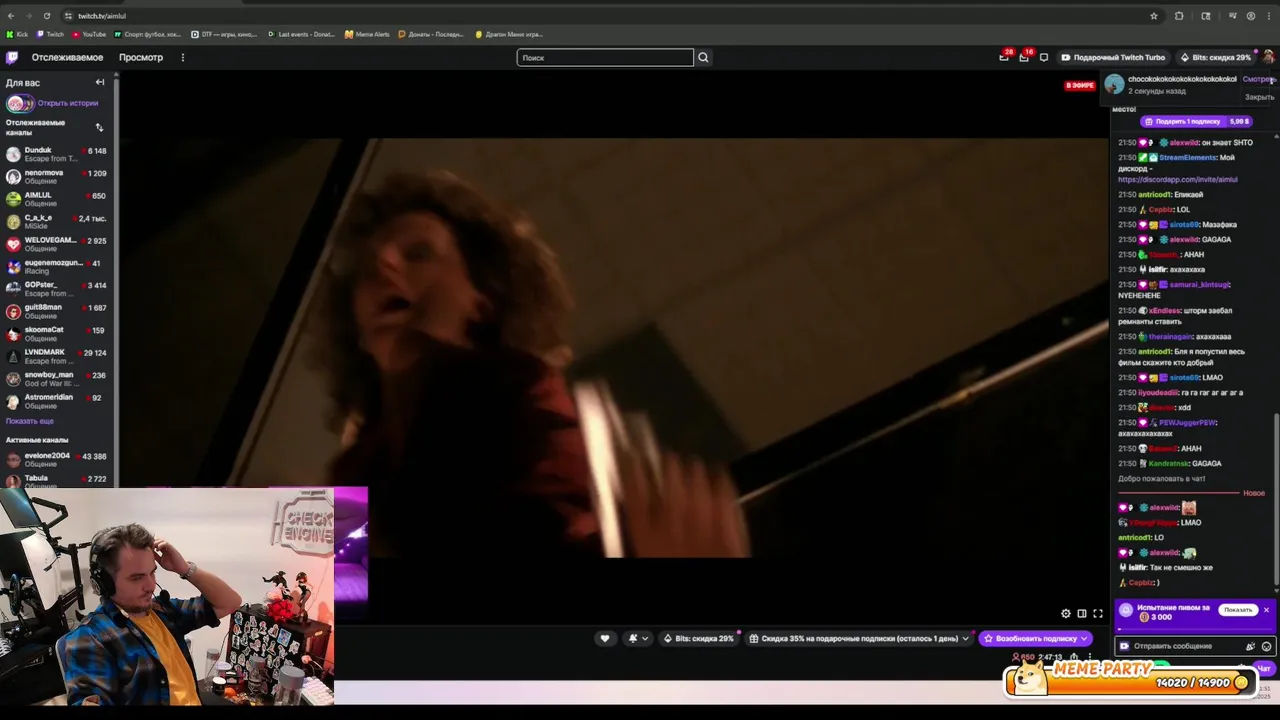Image resolution: width=1280 pixels, height=720 pixels.
Task: Open the Kick bookmark
Action: coord(17,34)
